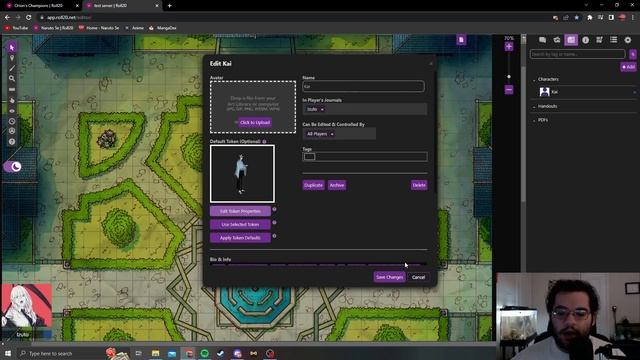The image size is (640, 360).
Task: Activate the line drawing tool
Action: 12,68
